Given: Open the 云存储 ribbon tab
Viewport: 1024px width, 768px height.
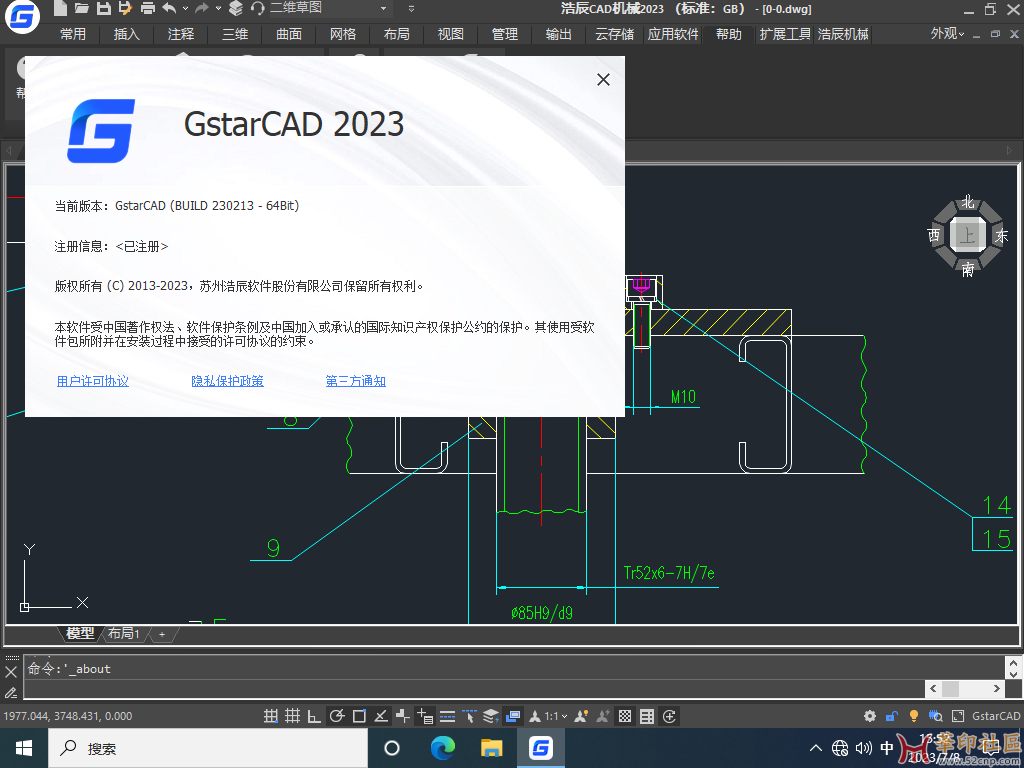Looking at the screenshot, I should click(x=615, y=34).
